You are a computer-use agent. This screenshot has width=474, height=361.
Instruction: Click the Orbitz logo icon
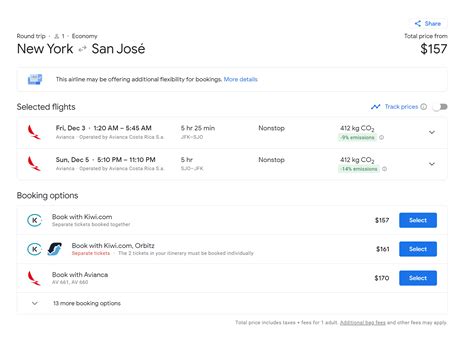pyautogui.click(x=54, y=249)
